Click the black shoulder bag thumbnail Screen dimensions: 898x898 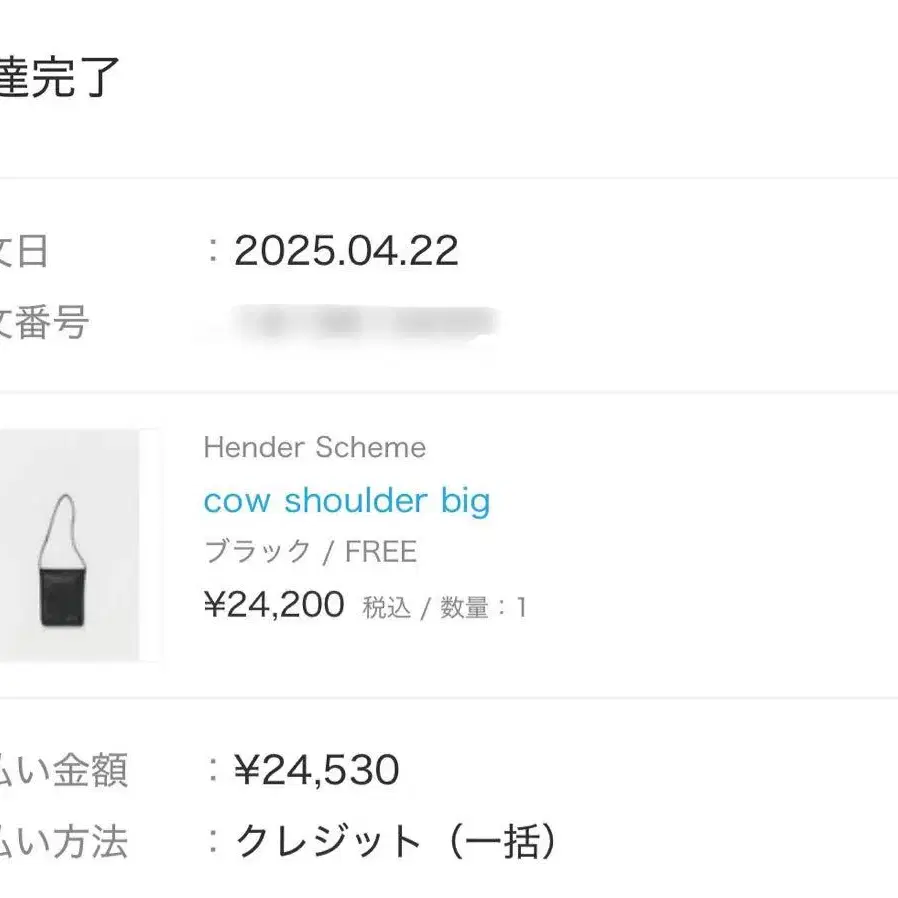coord(68,545)
